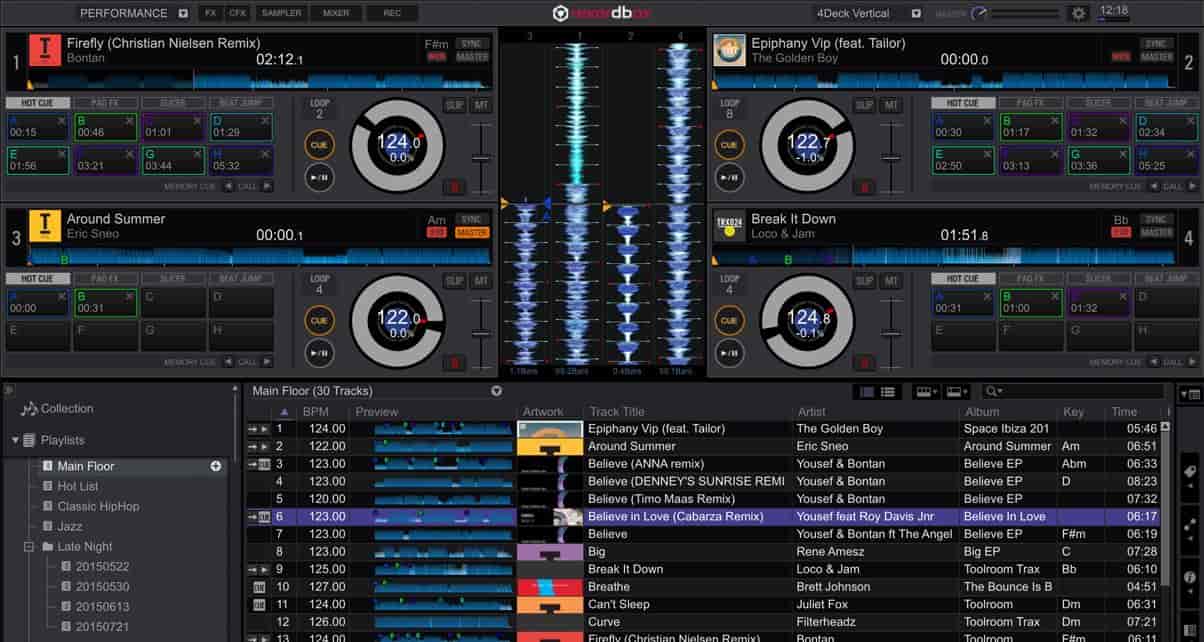Click the related tracks icon in sidebar
Screen dimensions: 1204x642
pos(1190,524)
